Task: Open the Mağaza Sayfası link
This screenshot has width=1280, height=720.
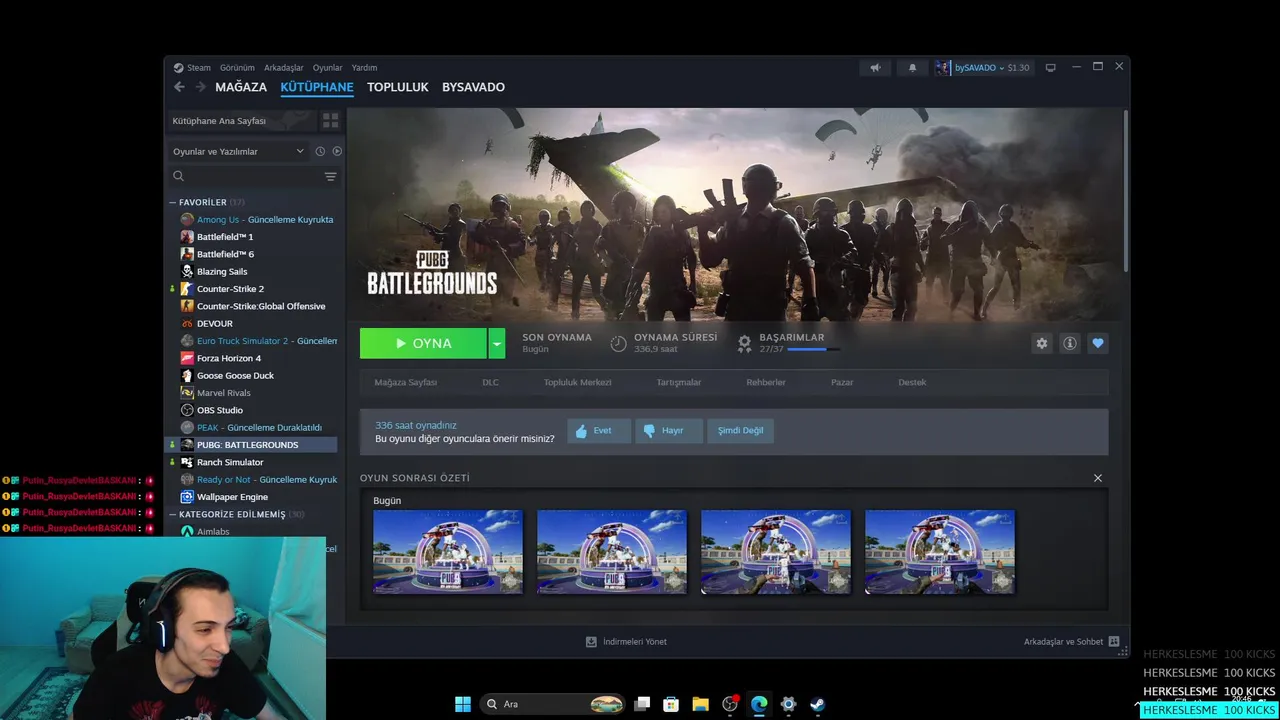Action: pos(405,382)
